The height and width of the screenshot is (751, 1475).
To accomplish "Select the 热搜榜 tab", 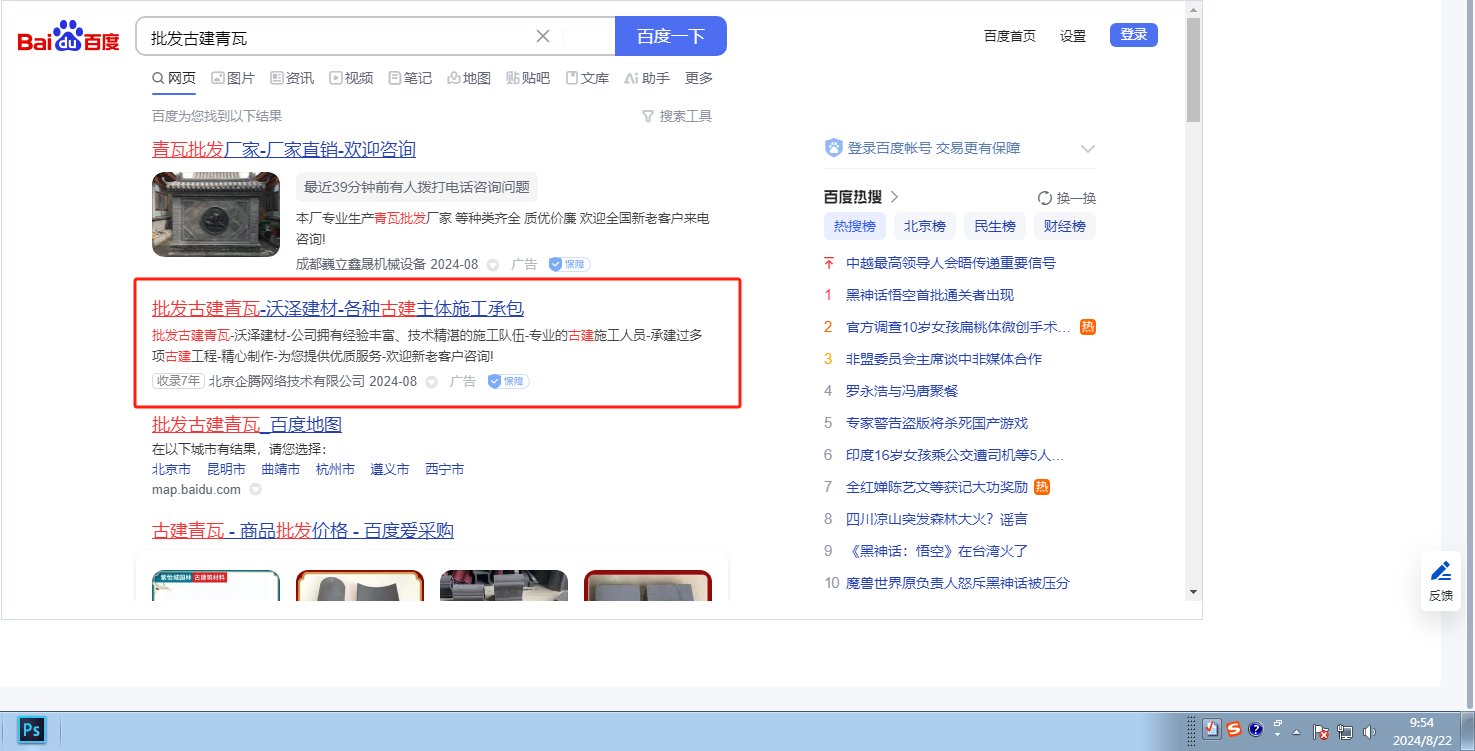I will [855, 226].
